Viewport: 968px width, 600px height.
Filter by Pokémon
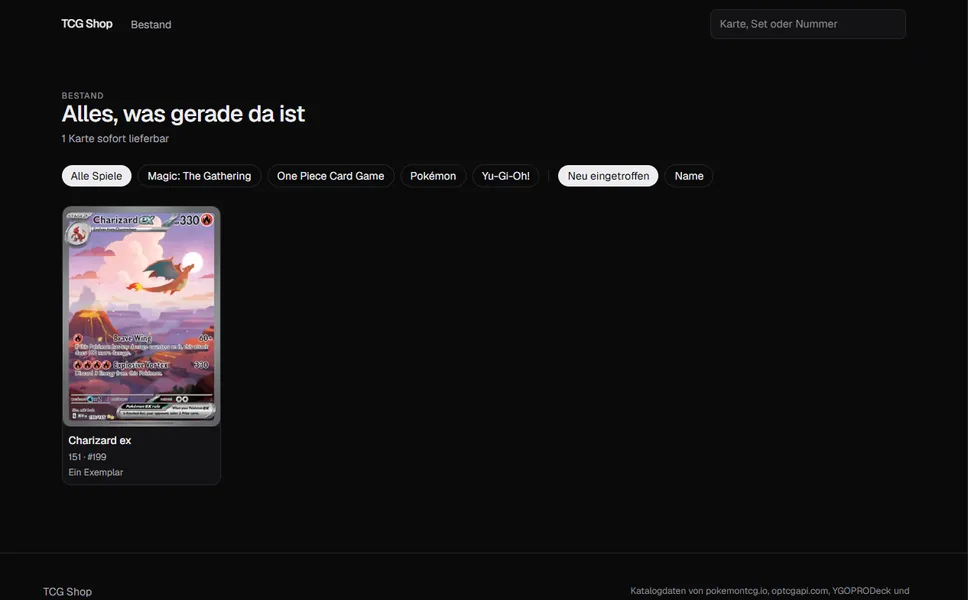pyautogui.click(x=433, y=176)
